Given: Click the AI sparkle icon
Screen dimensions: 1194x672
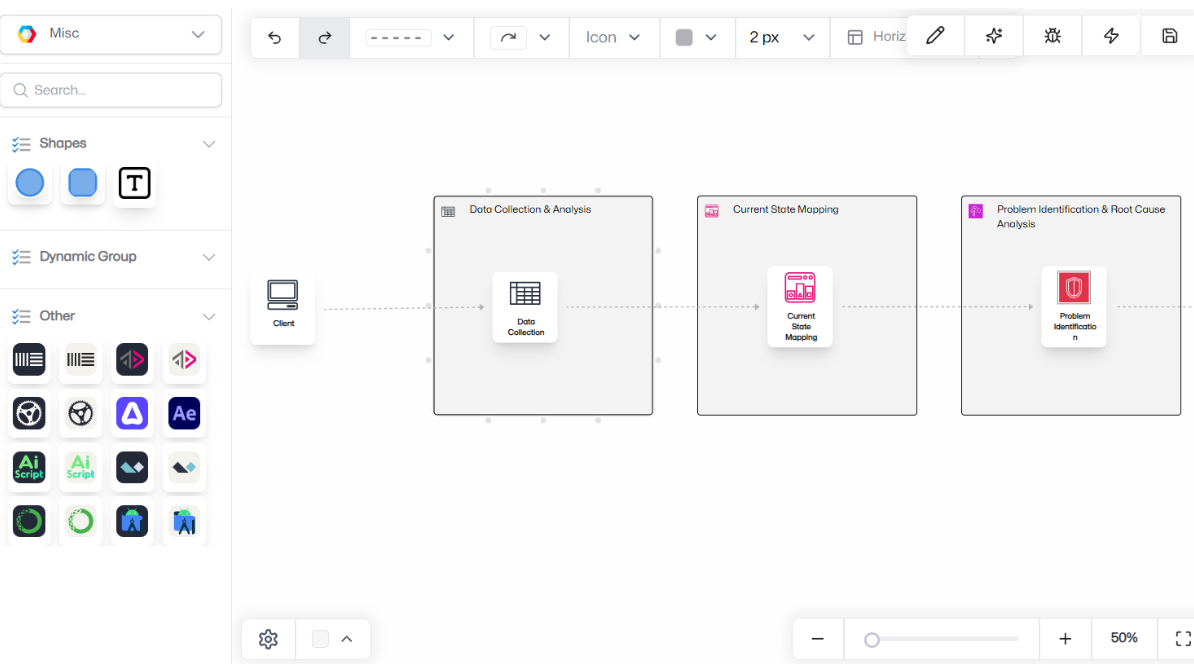Looking at the screenshot, I should 993,36.
